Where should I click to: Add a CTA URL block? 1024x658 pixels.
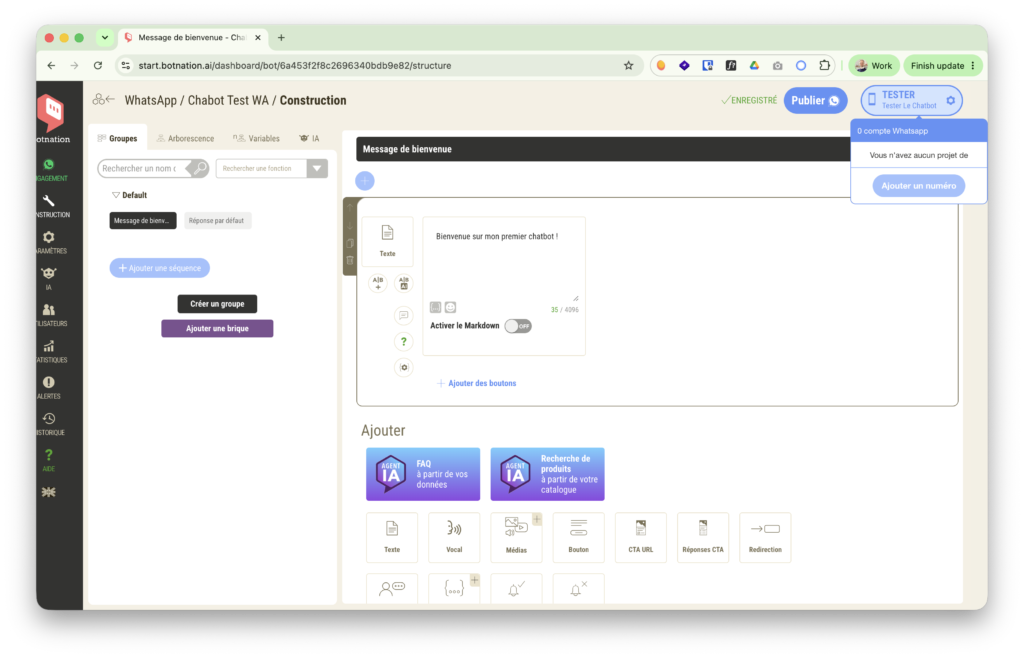click(x=641, y=537)
